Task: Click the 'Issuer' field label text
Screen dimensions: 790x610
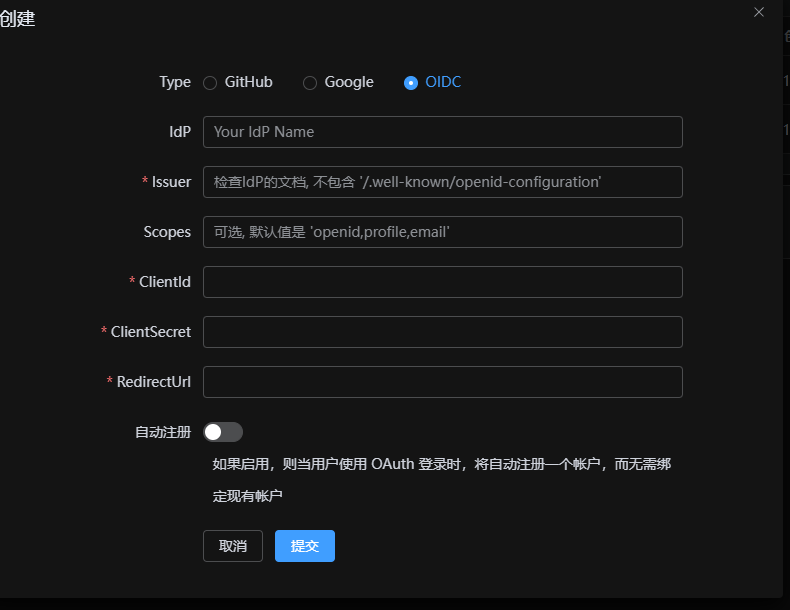Action: [x=171, y=182]
